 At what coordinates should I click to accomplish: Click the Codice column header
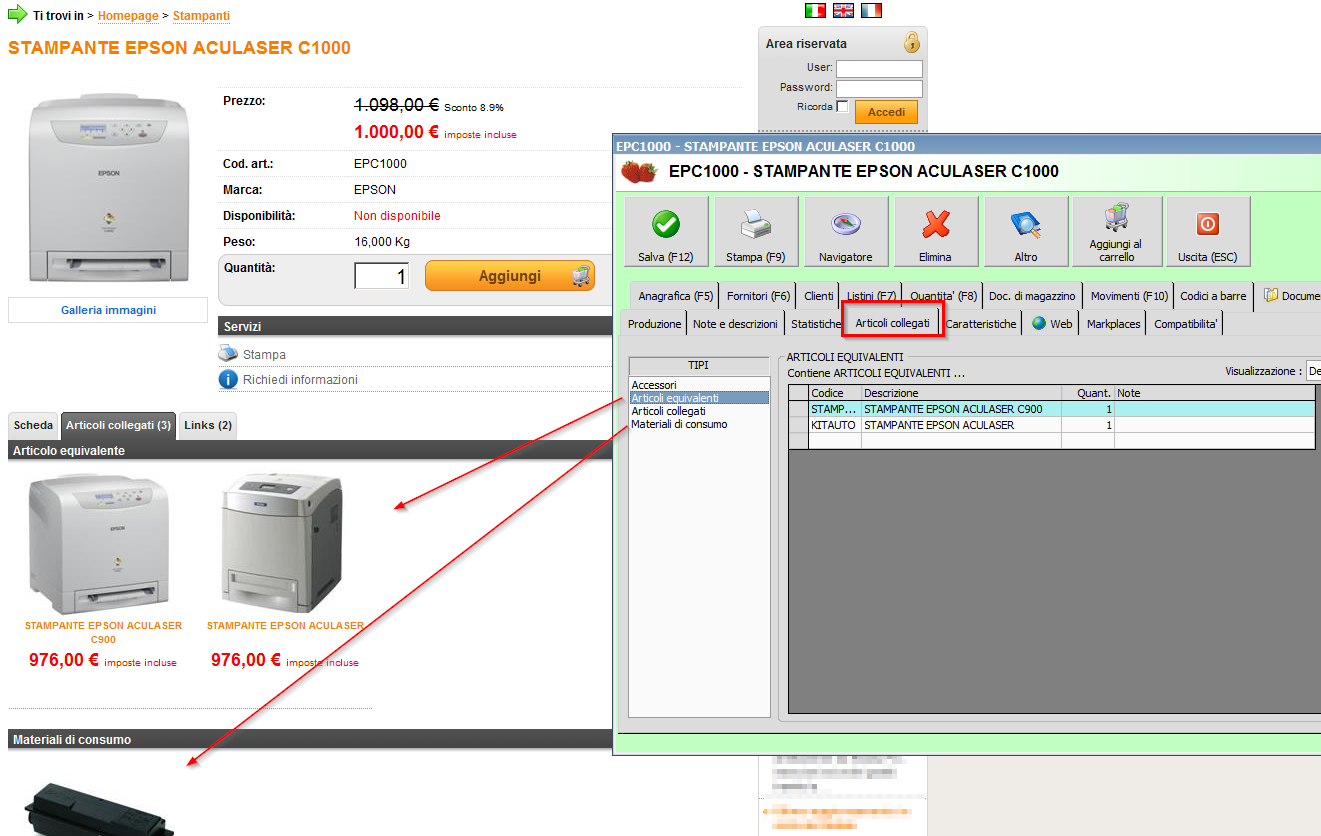click(834, 393)
